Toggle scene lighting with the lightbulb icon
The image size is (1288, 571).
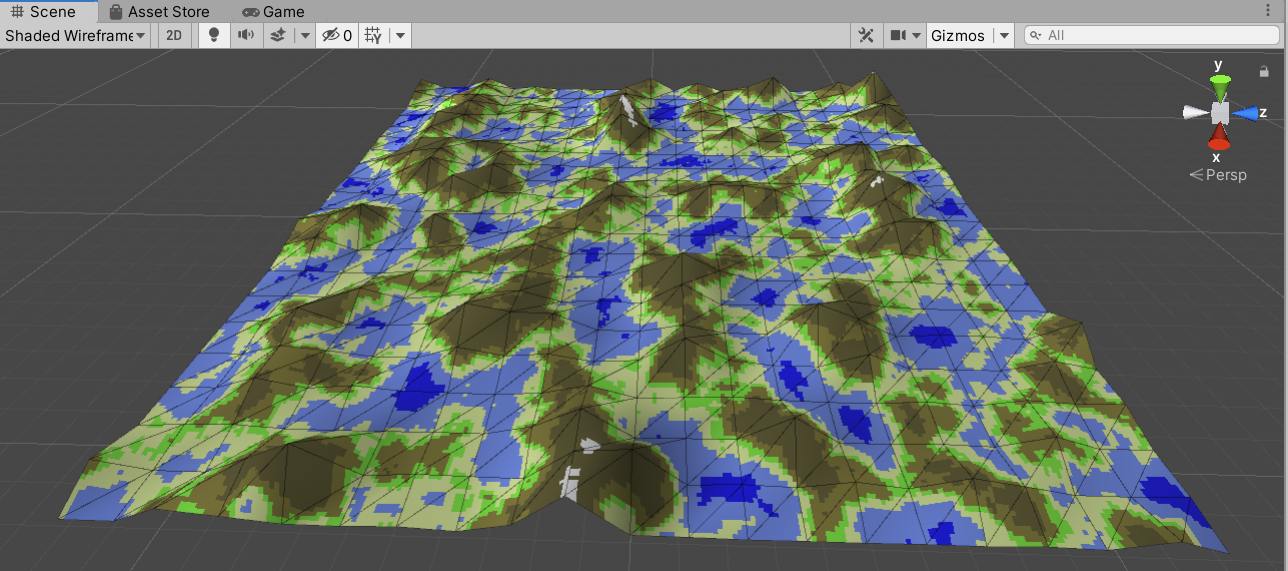pos(213,36)
